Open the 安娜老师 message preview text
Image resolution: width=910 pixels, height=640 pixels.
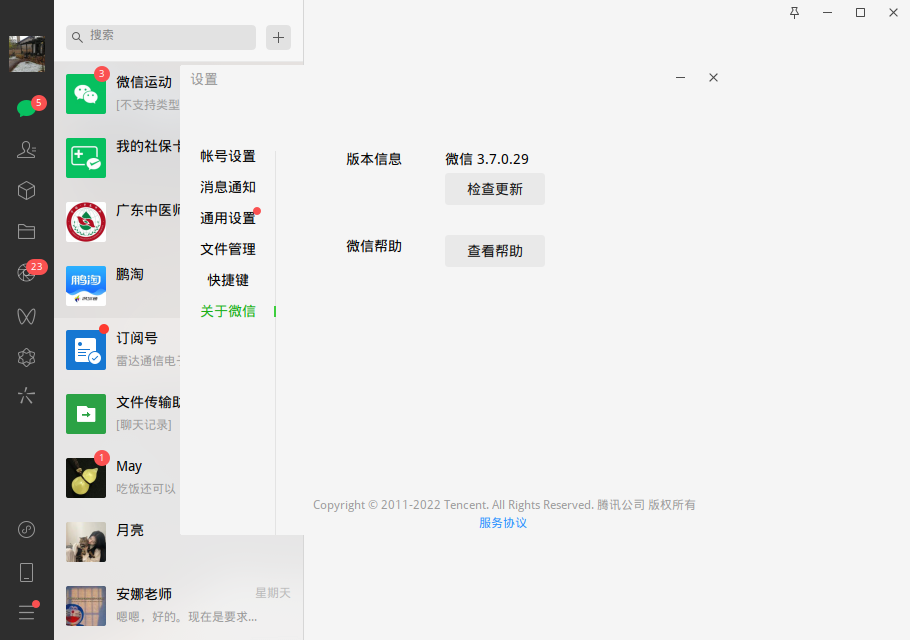pyautogui.click(x=187, y=617)
